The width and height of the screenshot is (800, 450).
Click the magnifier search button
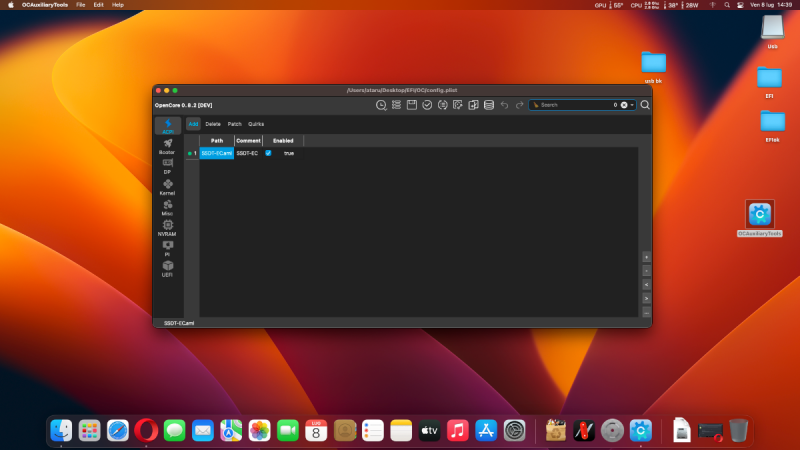(x=645, y=104)
